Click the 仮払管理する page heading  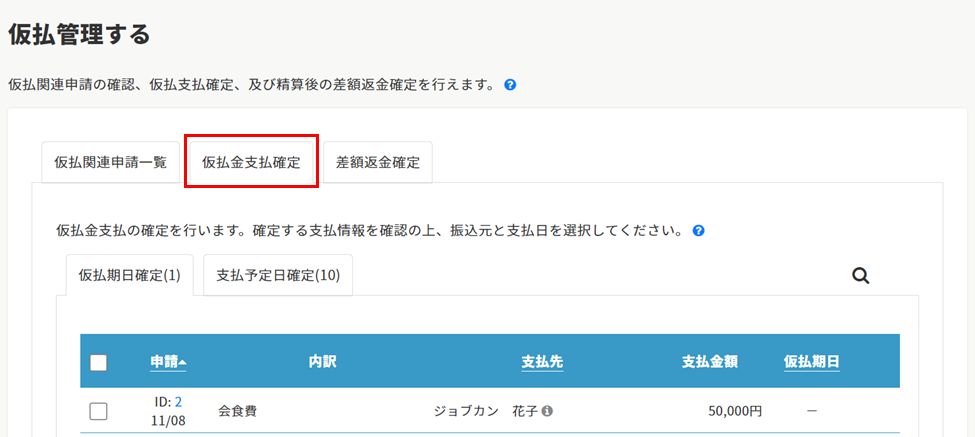pos(80,34)
